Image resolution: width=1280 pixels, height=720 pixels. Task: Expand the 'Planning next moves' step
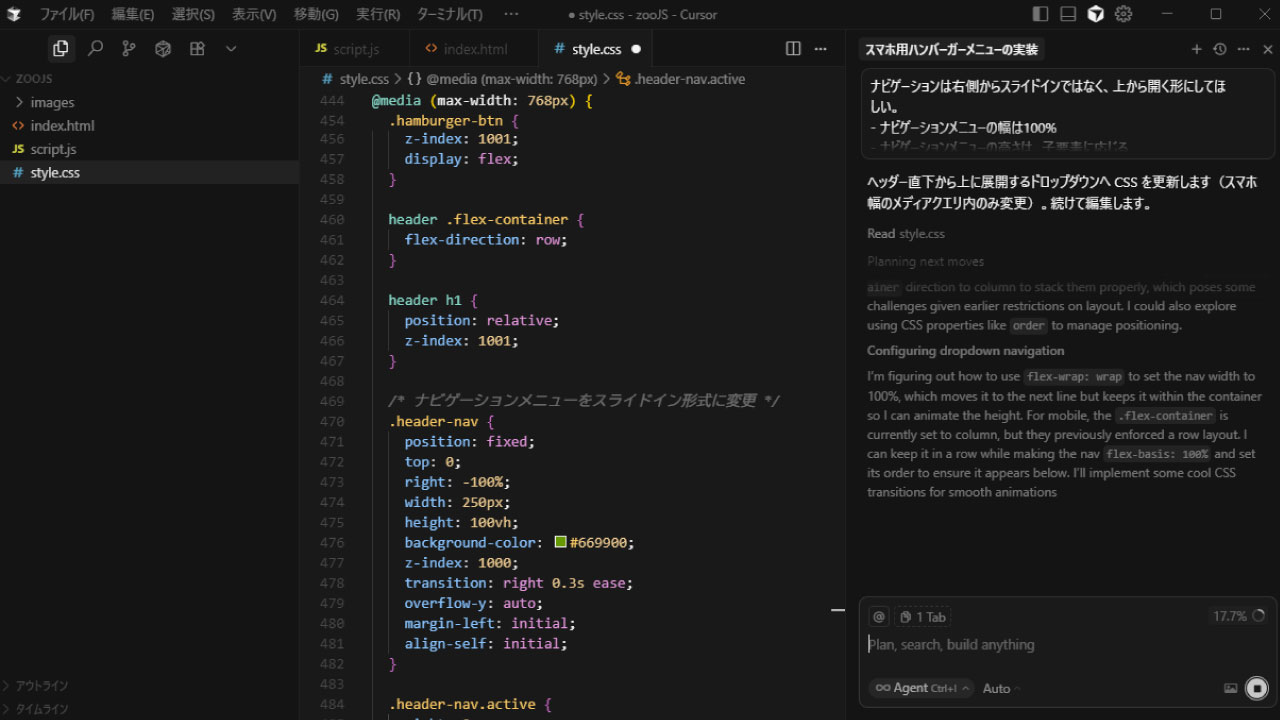coord(925,261)
